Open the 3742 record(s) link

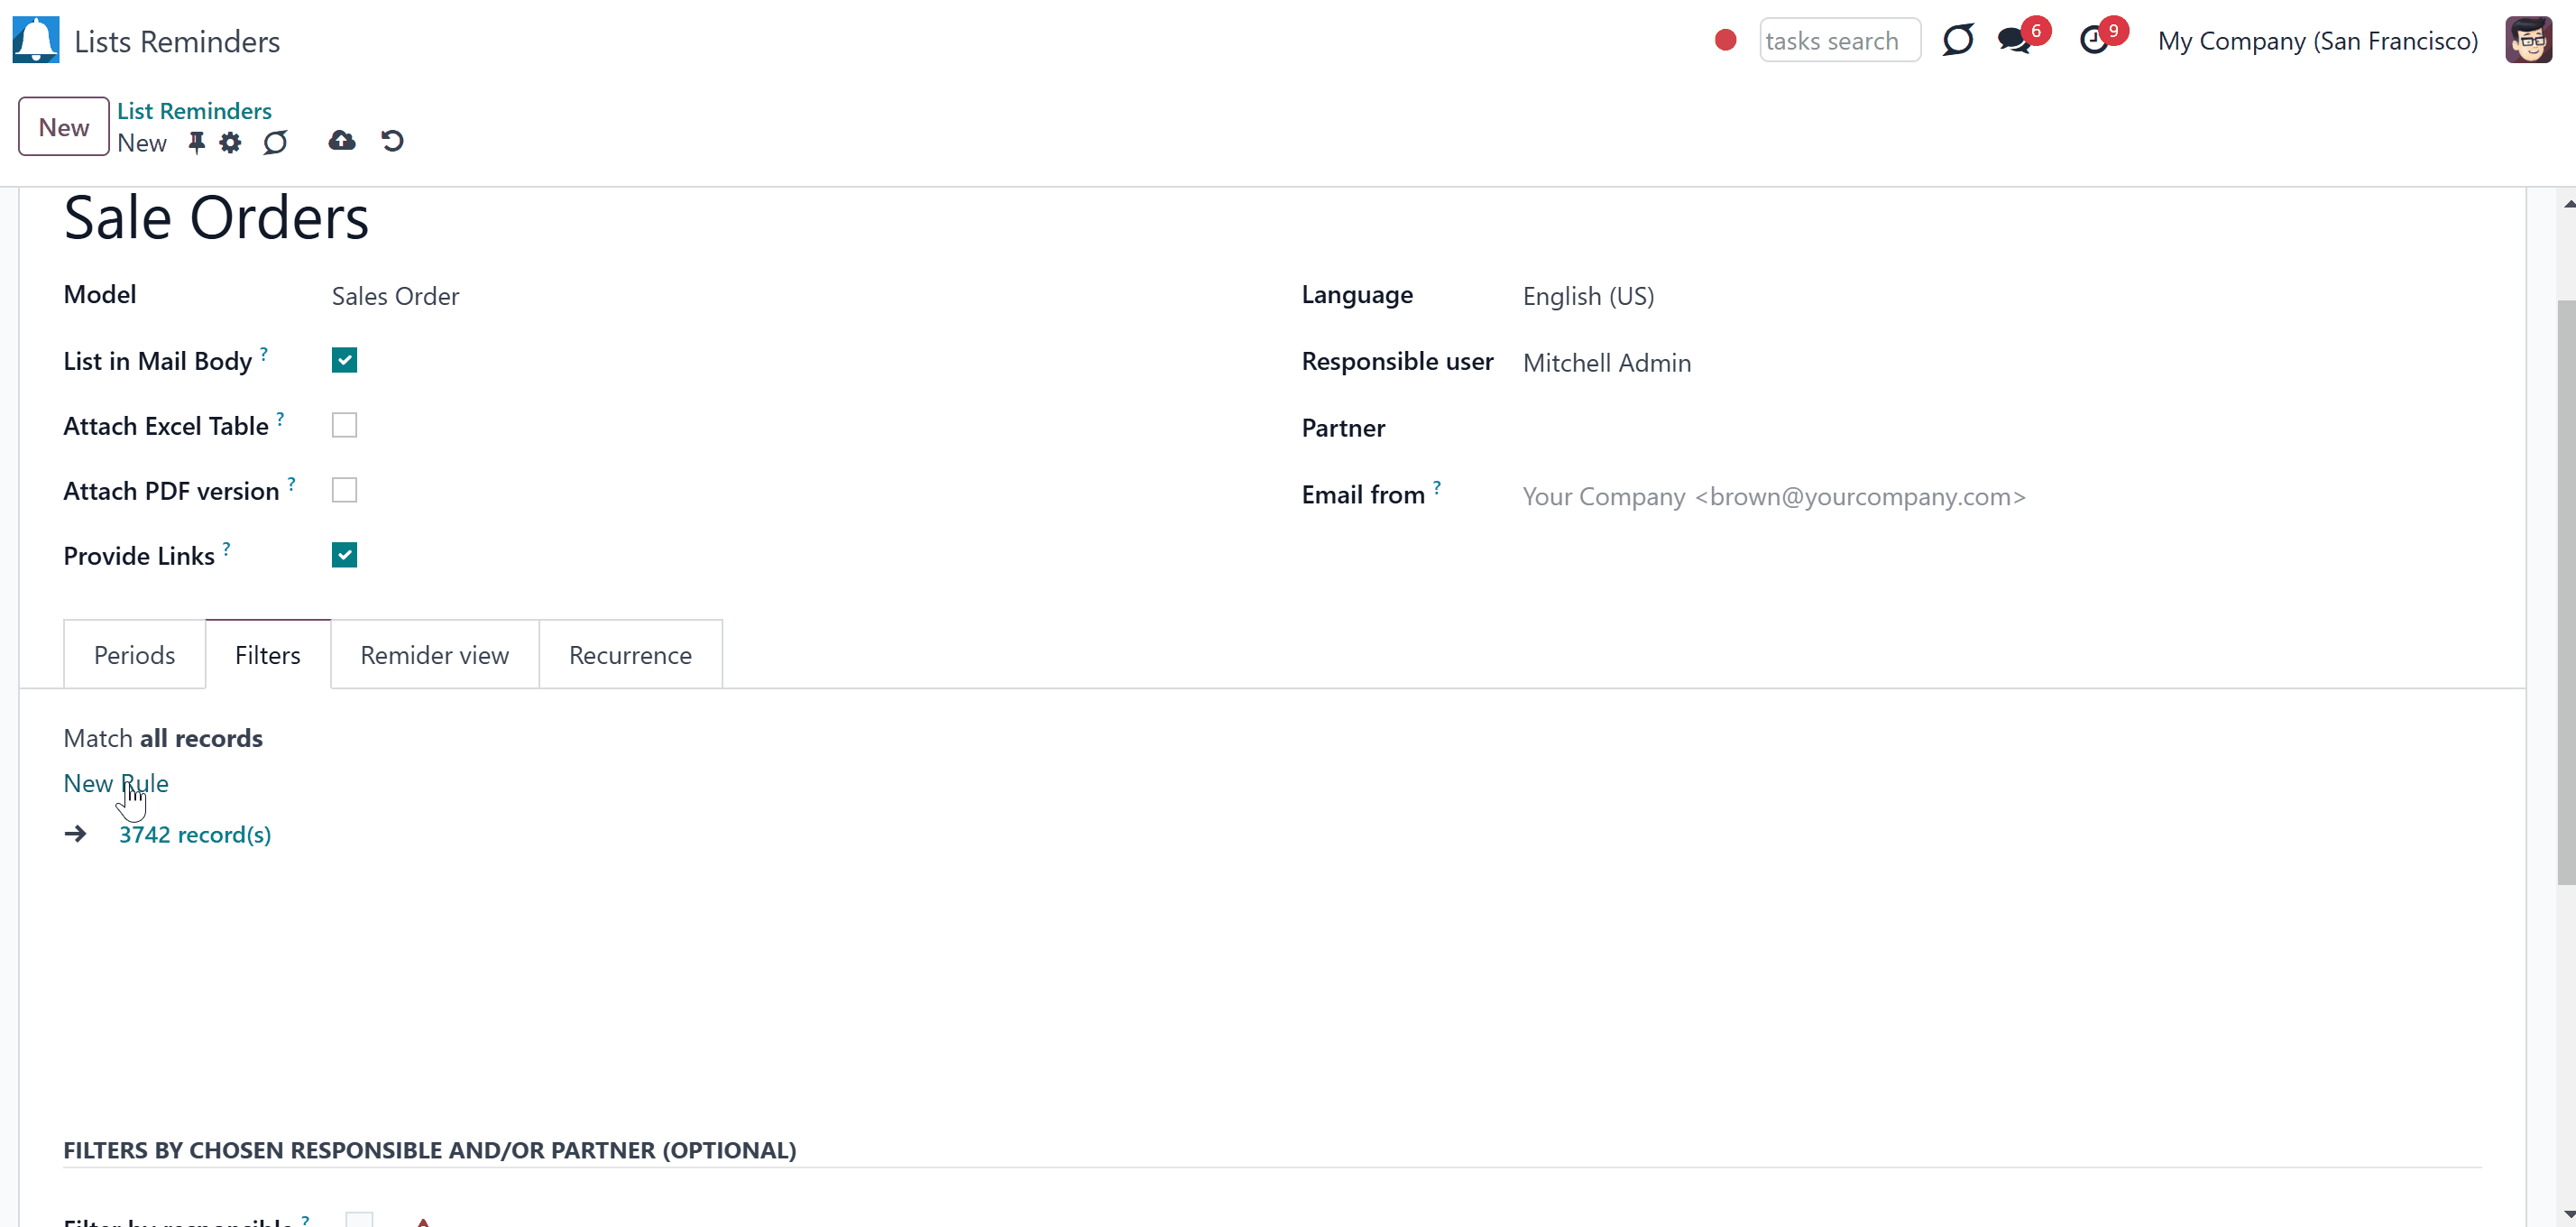tap(195, 835)
